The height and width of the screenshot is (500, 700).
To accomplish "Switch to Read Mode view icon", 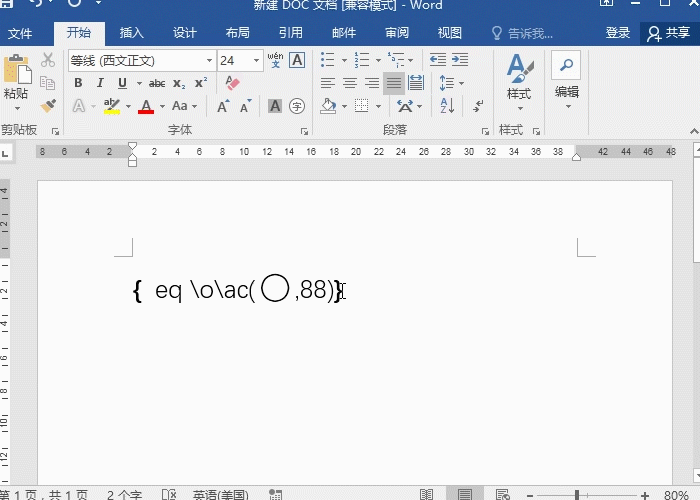I will pos(426,495).
